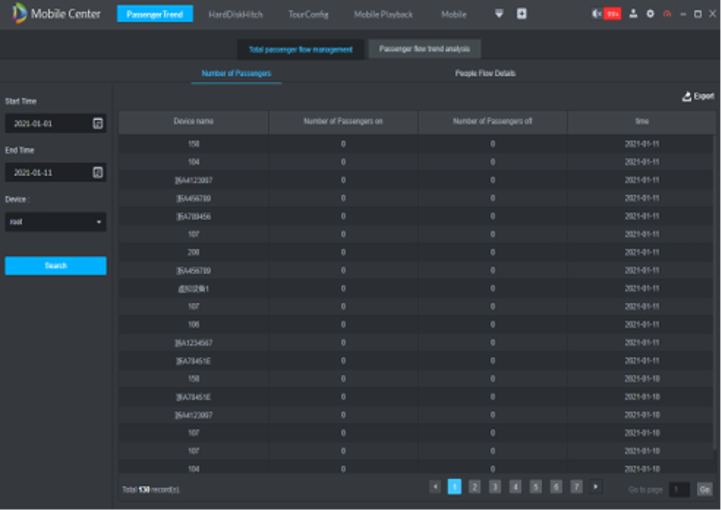Open Passenger flow trend analysis tab

pos(424,49)
